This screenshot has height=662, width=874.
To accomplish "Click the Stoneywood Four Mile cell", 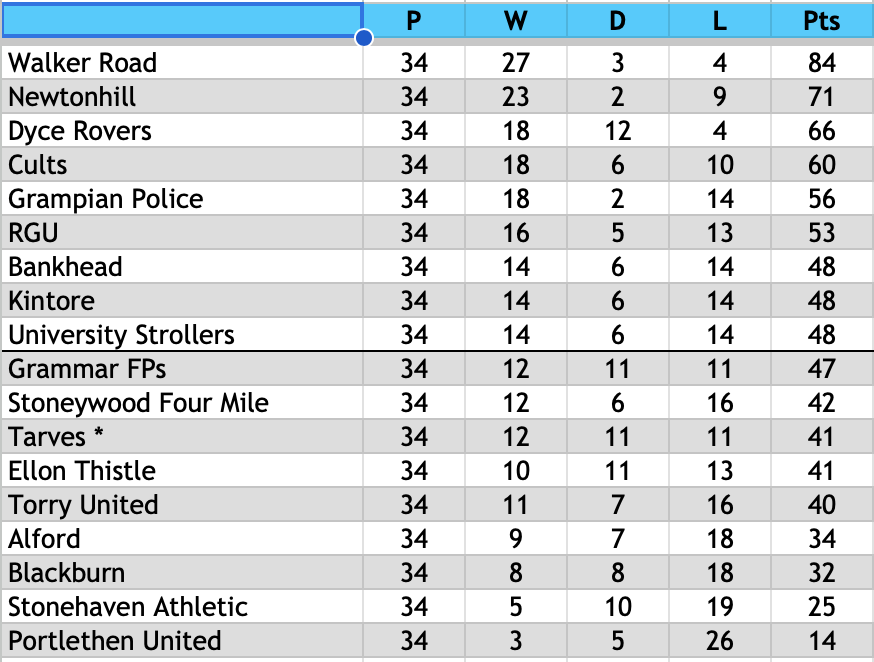I will 182,402.
